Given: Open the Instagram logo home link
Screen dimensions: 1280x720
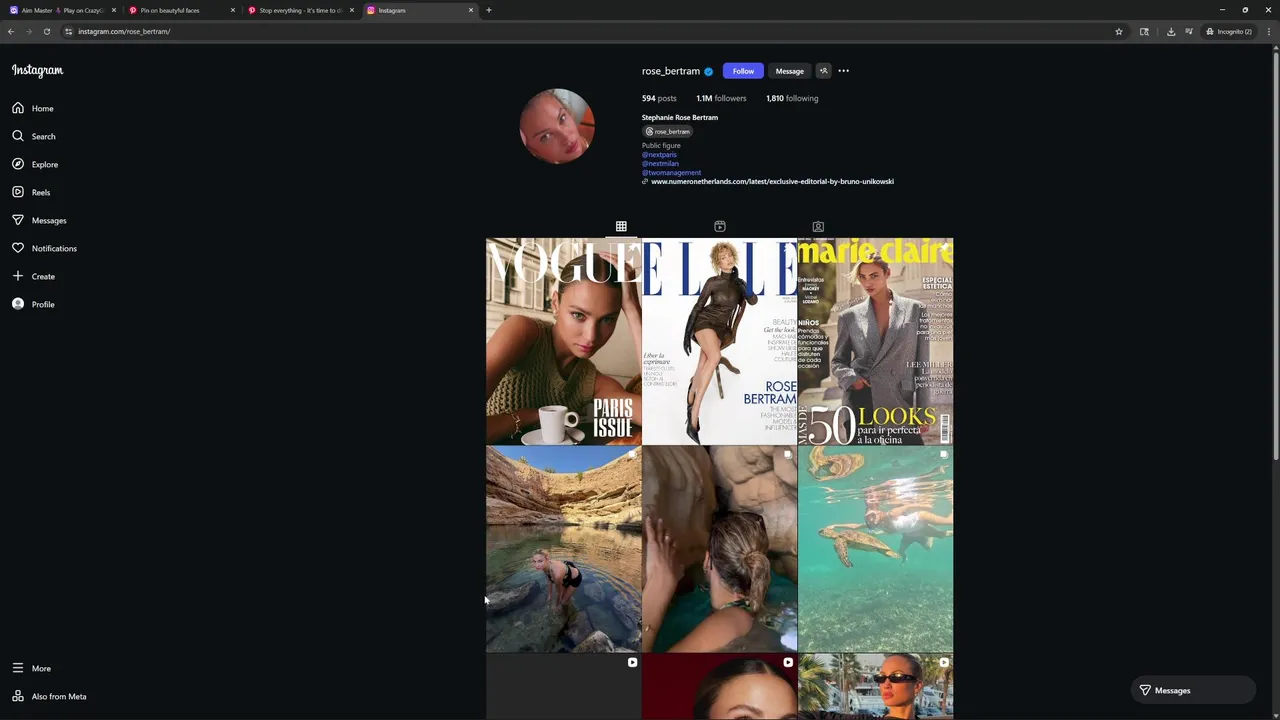Looking at the screenshot, I should tap(37, 71).
